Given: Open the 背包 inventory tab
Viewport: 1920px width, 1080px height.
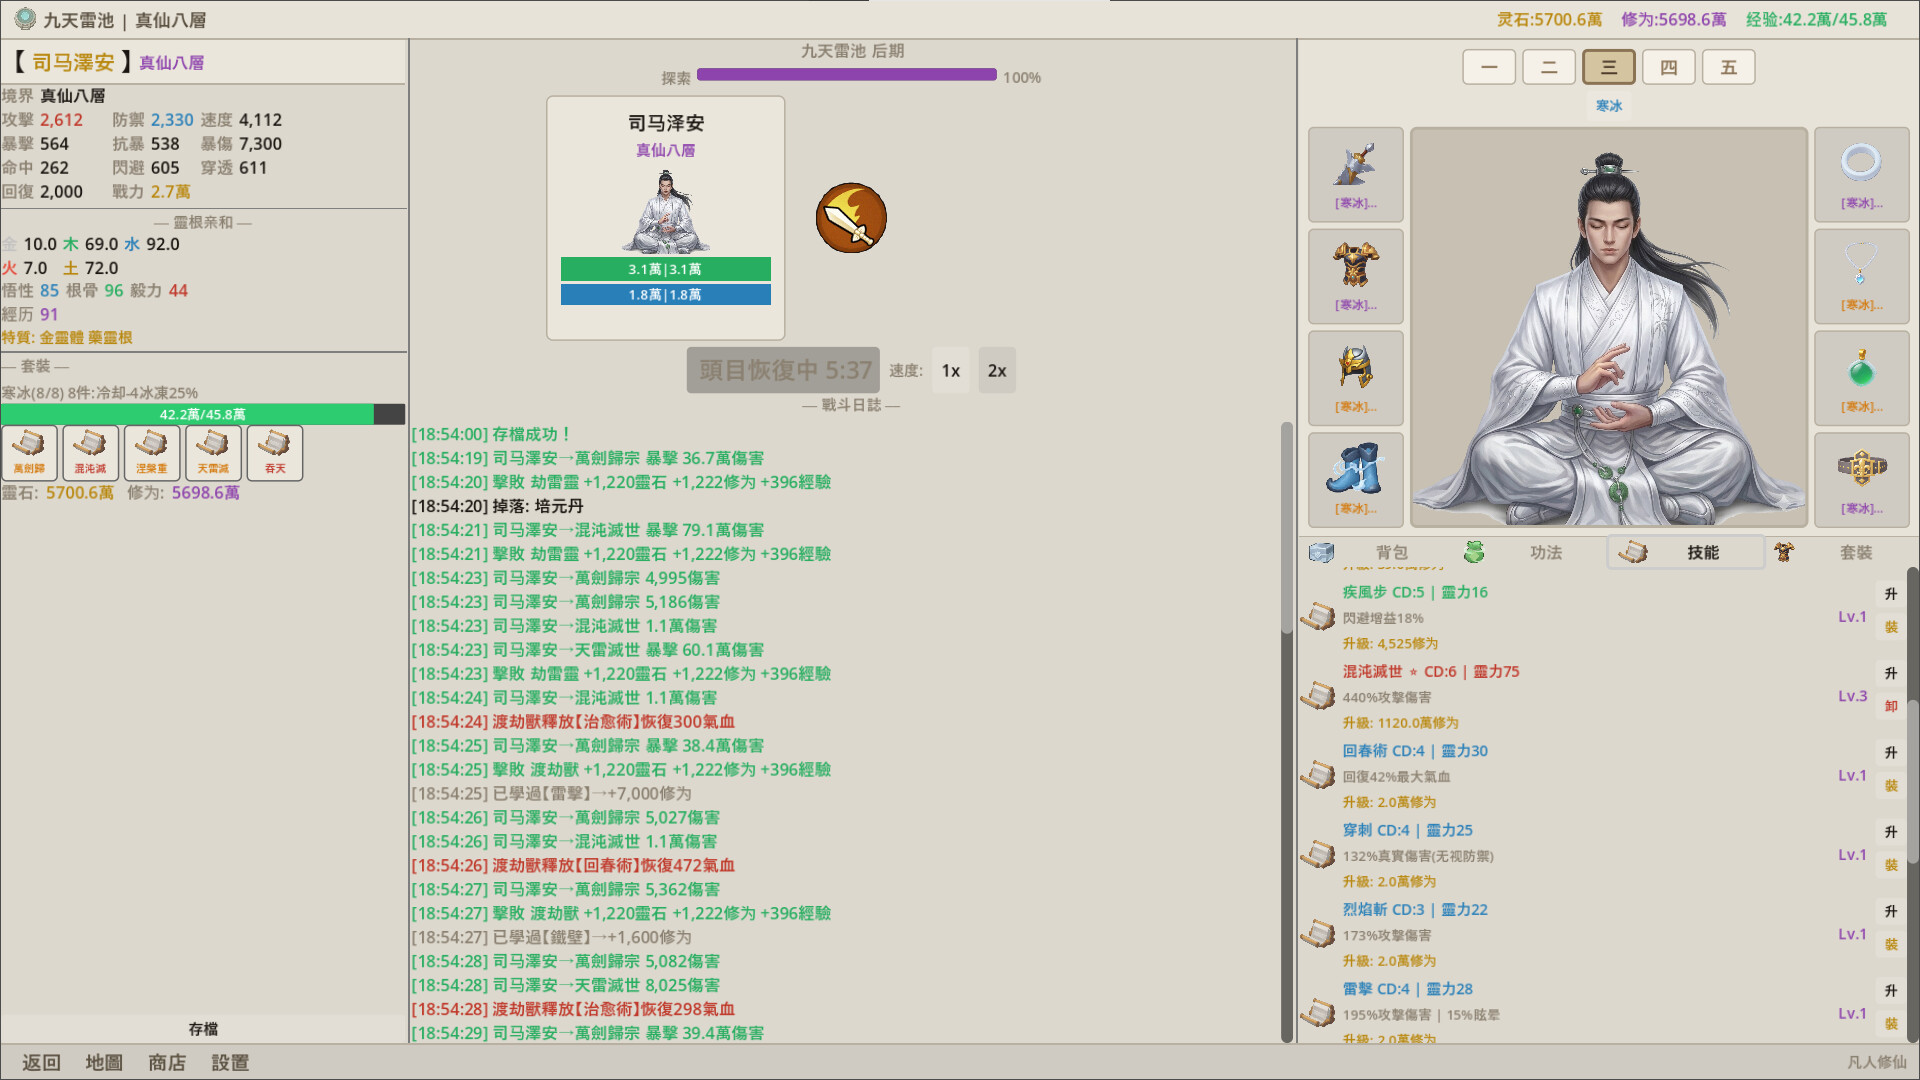Looking at the screenshot, I should [x=1390, y=553].
